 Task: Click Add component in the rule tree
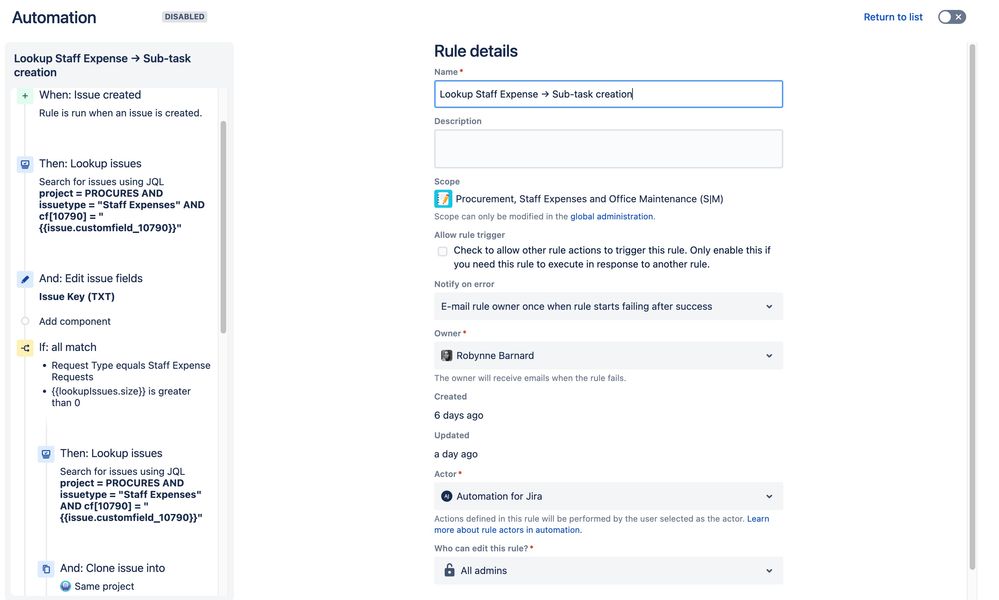click(75, 322)
